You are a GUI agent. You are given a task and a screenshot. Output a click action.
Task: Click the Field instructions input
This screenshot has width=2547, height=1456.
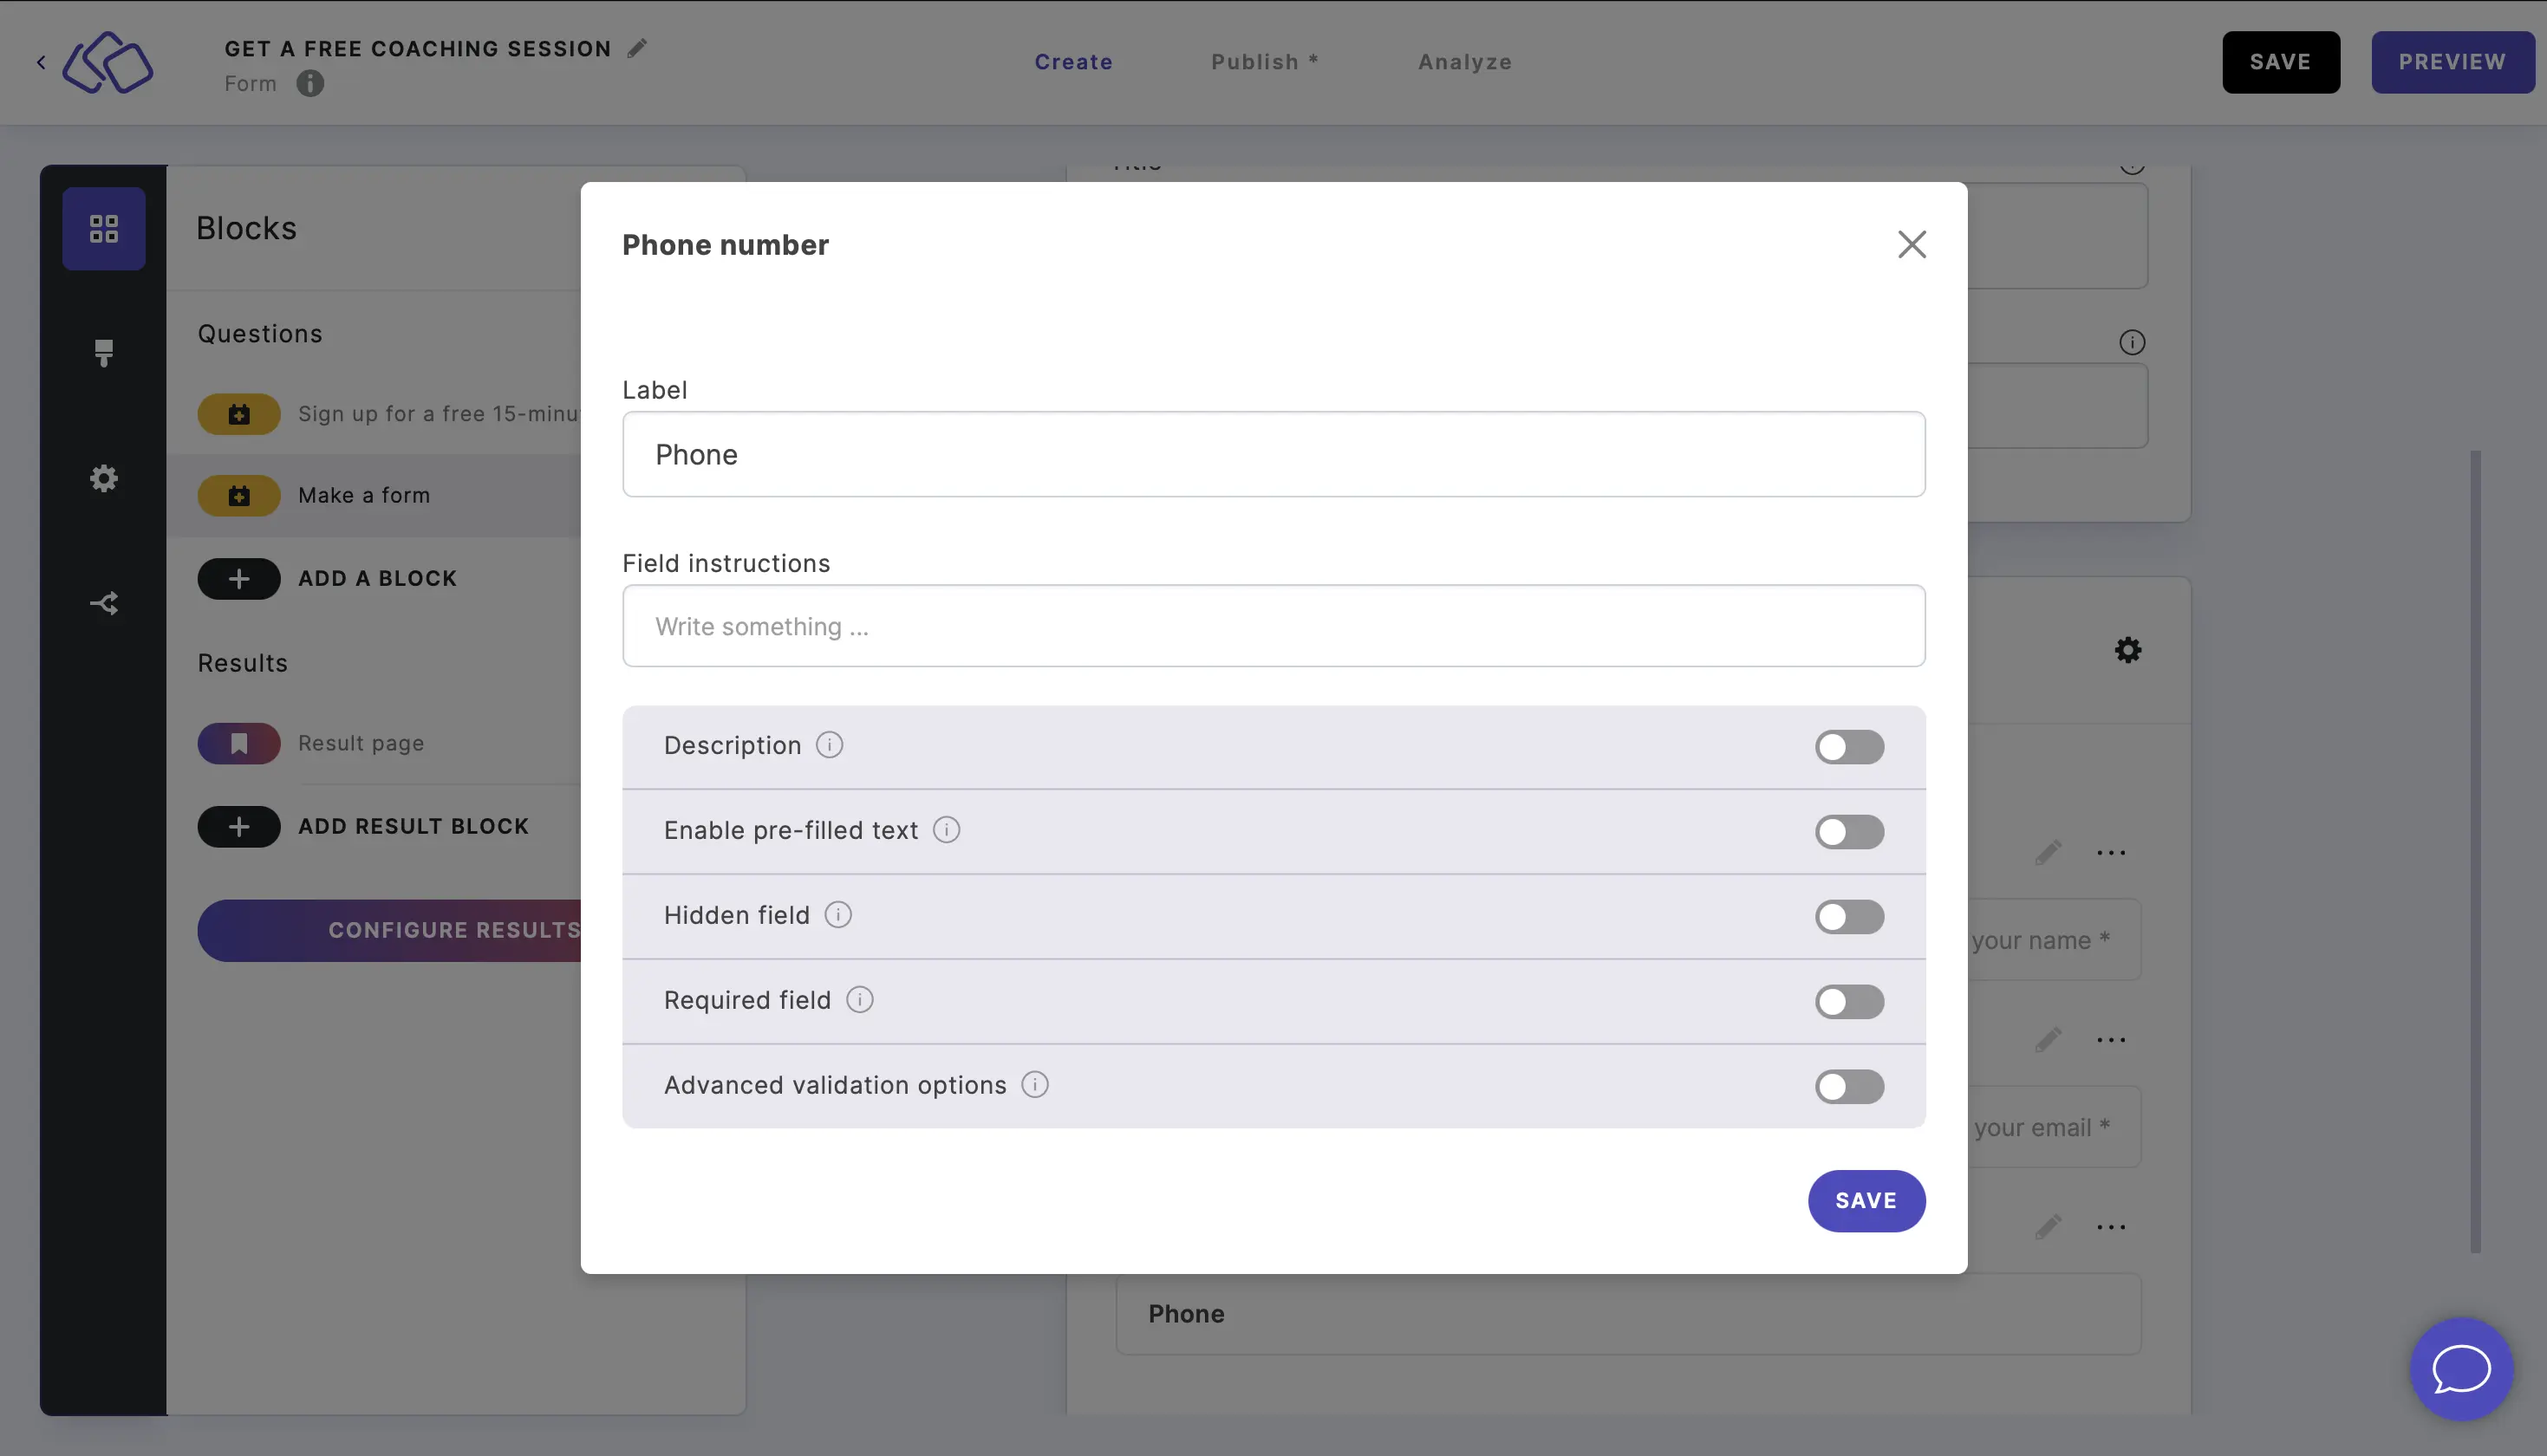click(1273, 626)
